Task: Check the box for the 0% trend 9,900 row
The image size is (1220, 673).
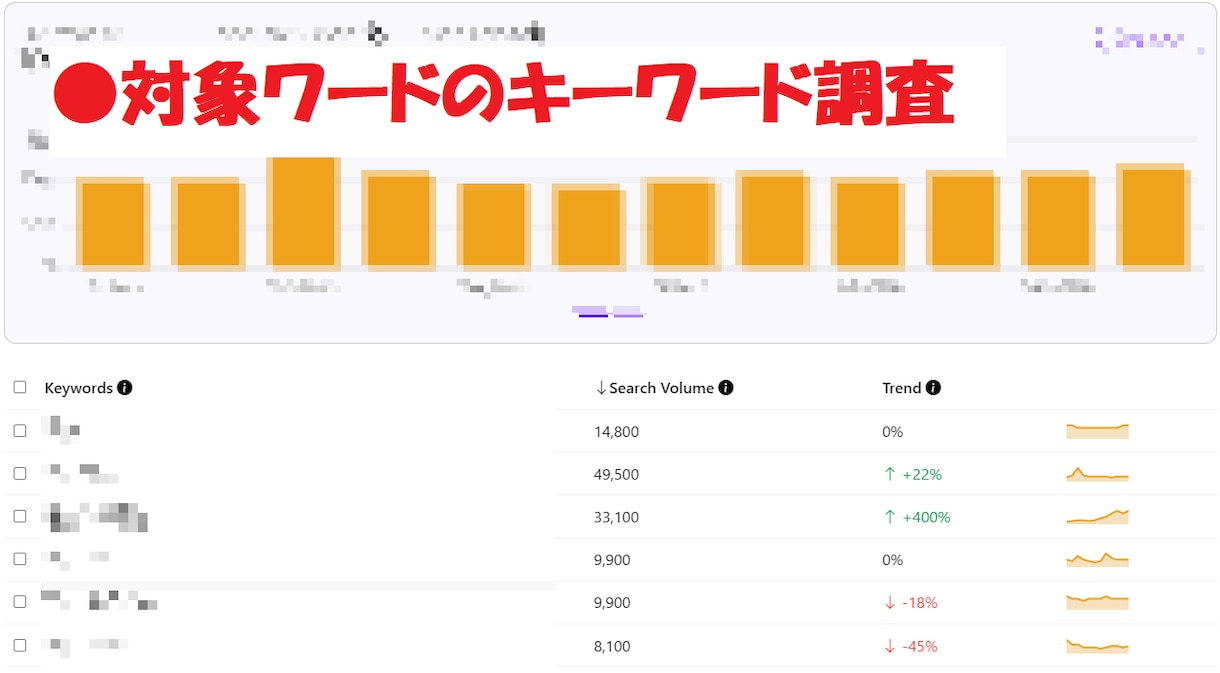Action: tap(20, 559)
